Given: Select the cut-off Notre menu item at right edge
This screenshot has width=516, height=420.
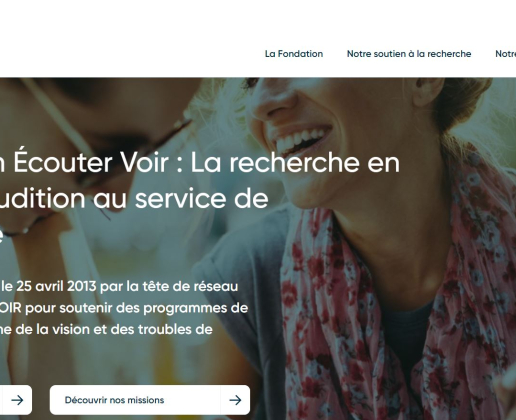Looking at the screenshot, I should coord(506,54).
